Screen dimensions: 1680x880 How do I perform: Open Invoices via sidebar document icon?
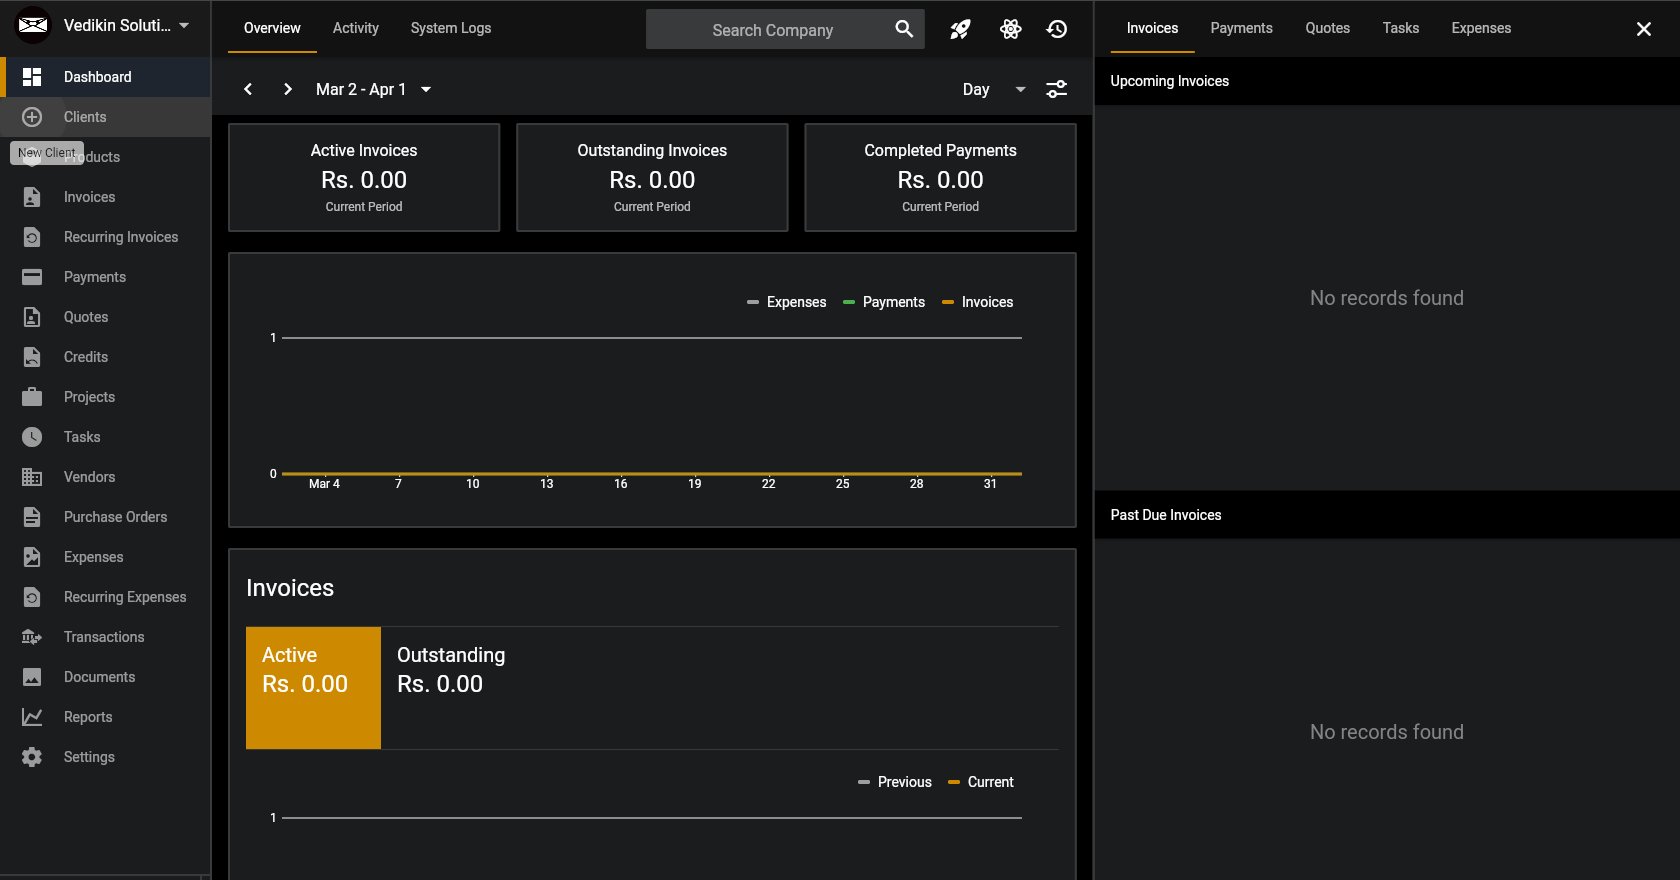tap(32, 197)
